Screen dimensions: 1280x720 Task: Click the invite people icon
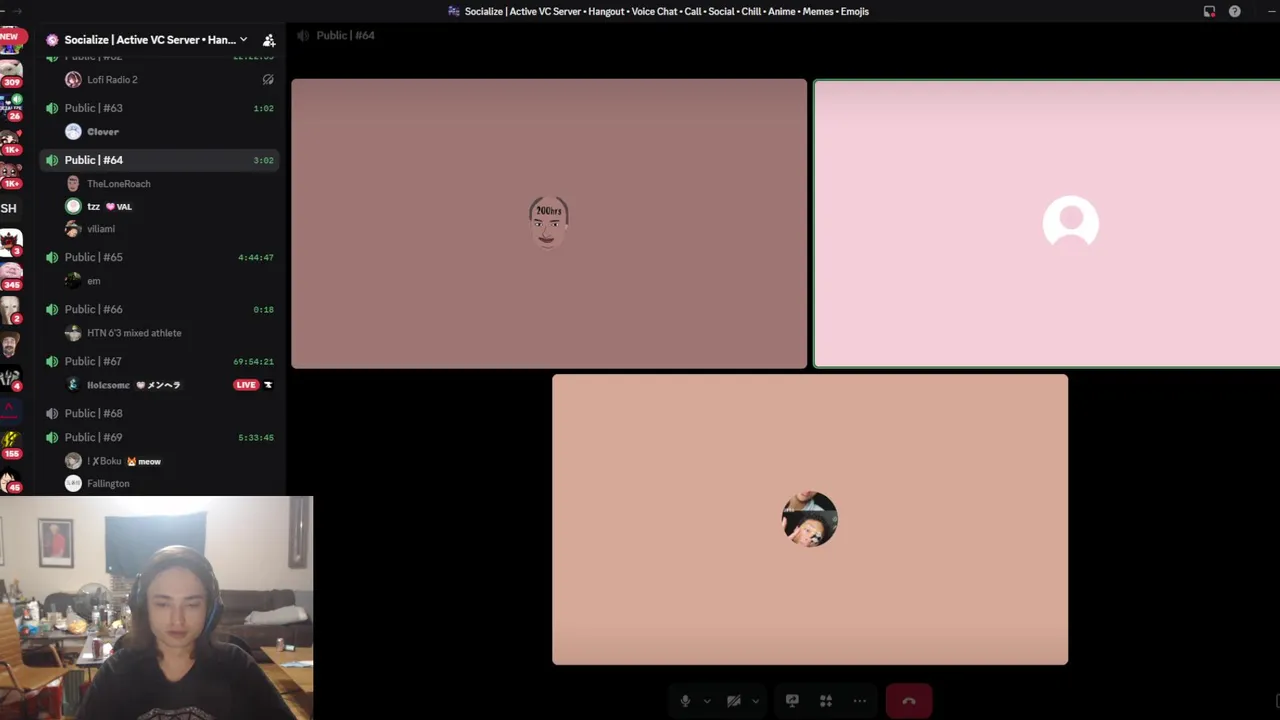pyautogui.click(x=269, y=40)
